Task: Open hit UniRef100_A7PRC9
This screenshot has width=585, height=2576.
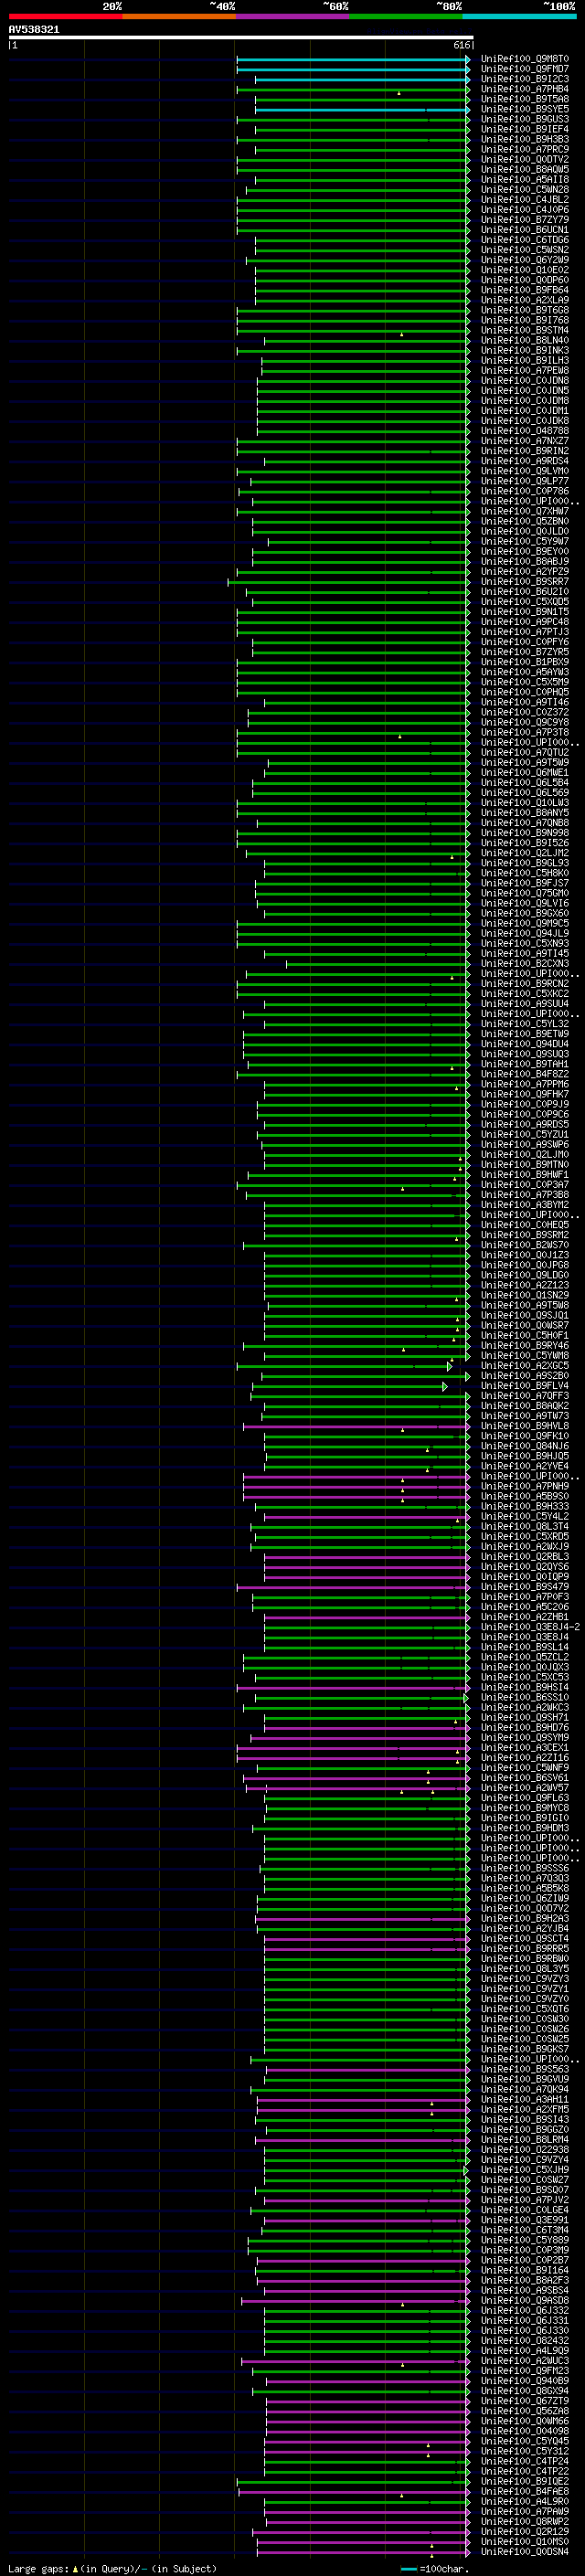Action: (x=525, y=150)
